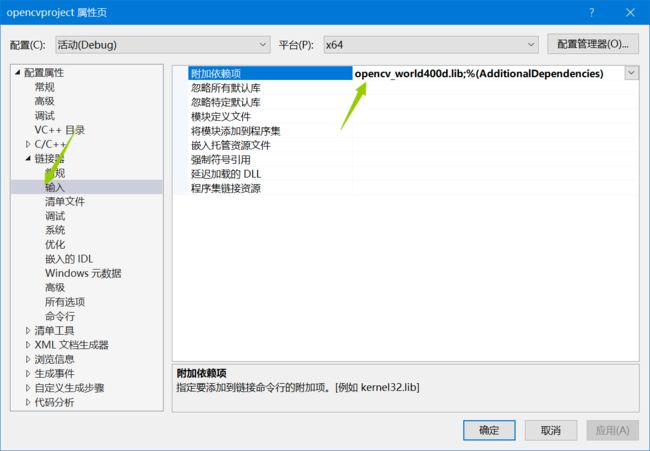Open the 附加依赖项 value dropdown arrow

(631, 73)
